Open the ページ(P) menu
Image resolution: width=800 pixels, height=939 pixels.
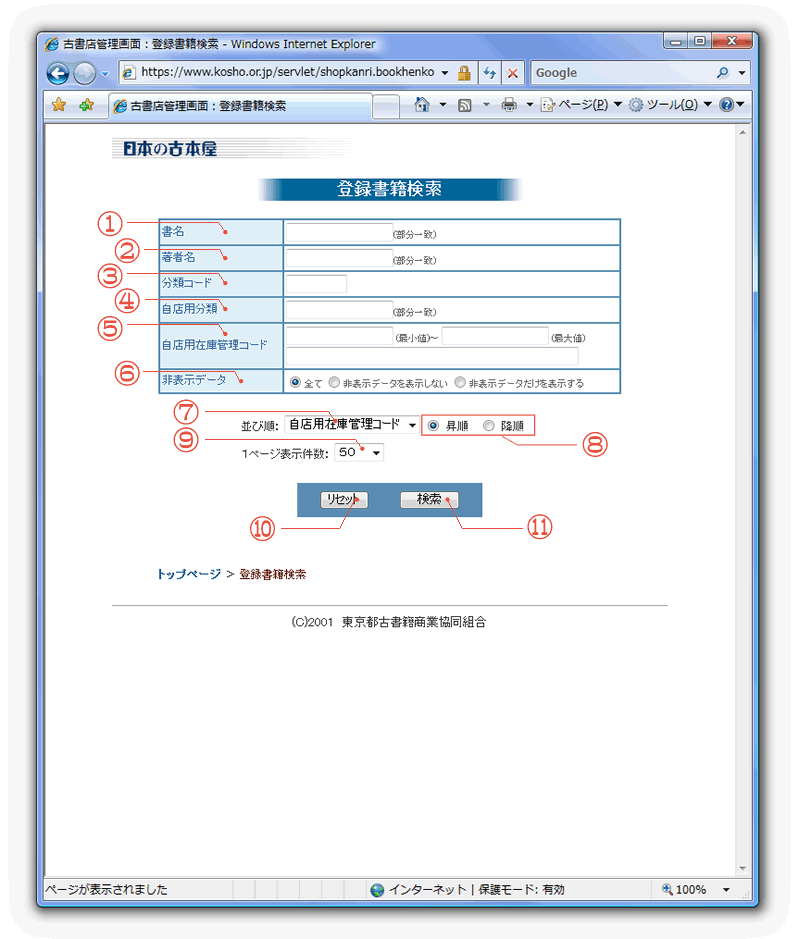point(582,105)
